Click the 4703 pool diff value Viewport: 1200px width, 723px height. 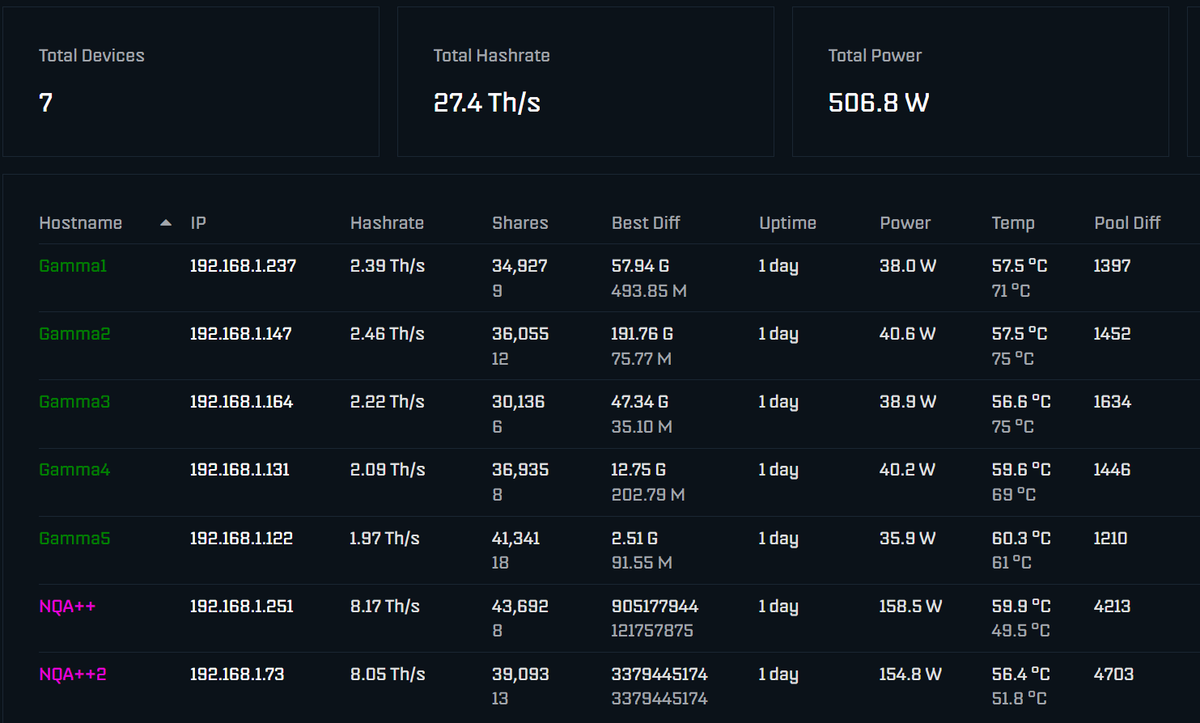point(1113,674)
